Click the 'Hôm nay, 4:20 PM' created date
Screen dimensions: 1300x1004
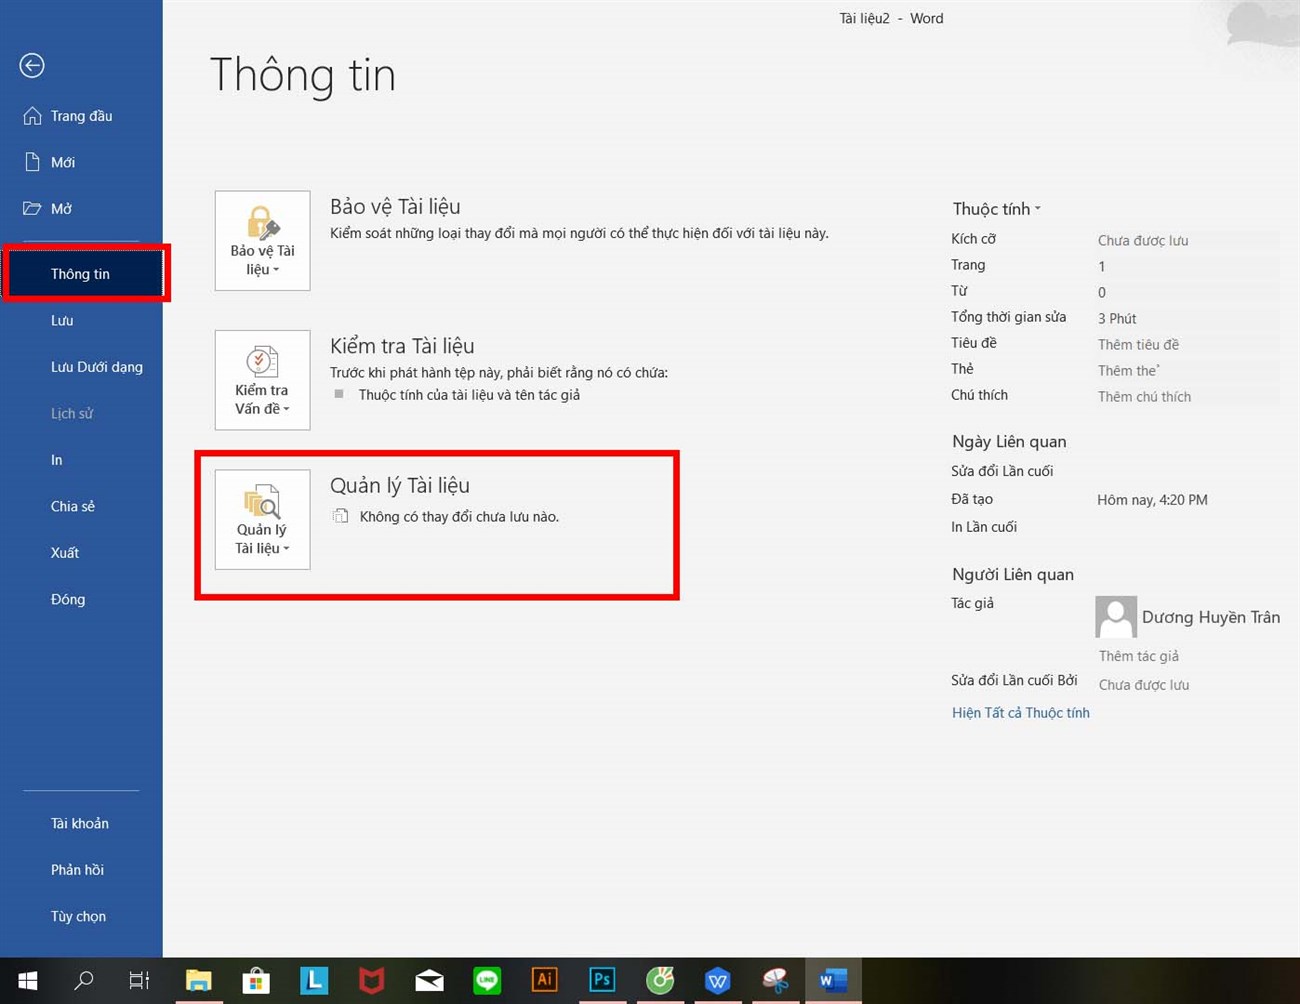(1152, 500)
